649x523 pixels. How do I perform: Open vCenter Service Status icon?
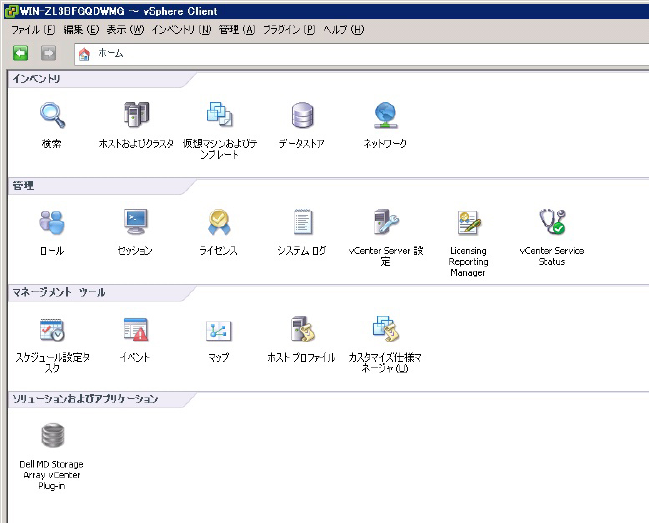(552, 221)
